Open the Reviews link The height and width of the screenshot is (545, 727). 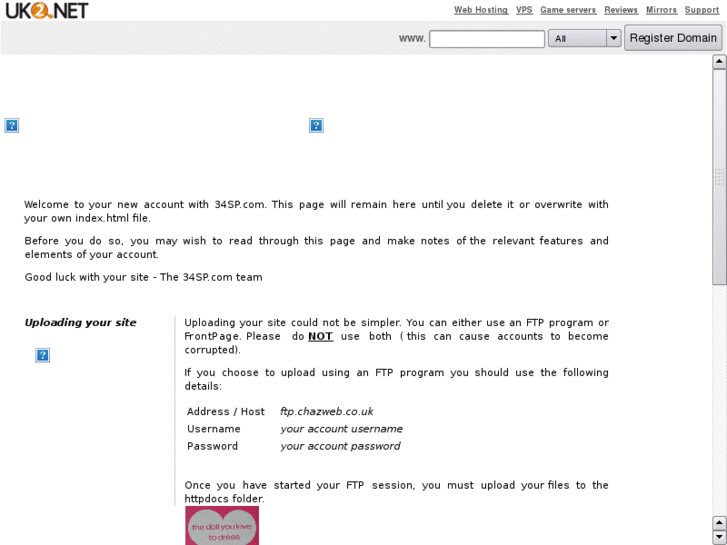pos(621,10)
